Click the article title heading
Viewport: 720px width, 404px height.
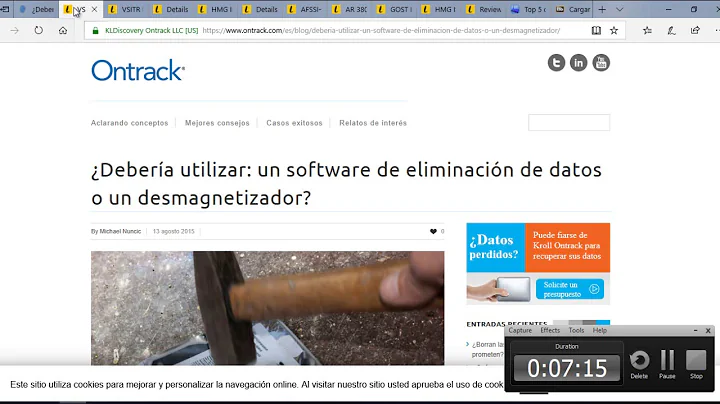click(x=346, y=184)
